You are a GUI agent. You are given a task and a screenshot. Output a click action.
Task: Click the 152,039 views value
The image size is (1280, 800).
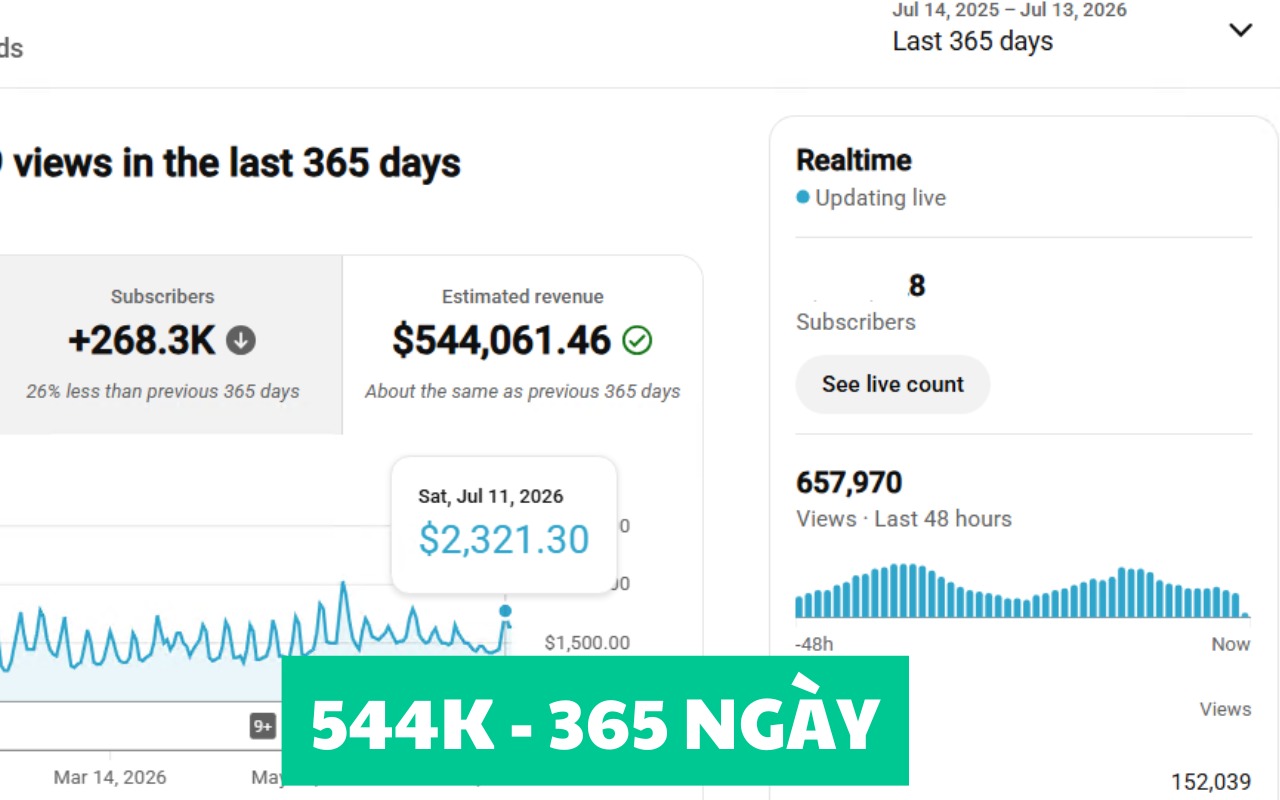coord(1211,782)
